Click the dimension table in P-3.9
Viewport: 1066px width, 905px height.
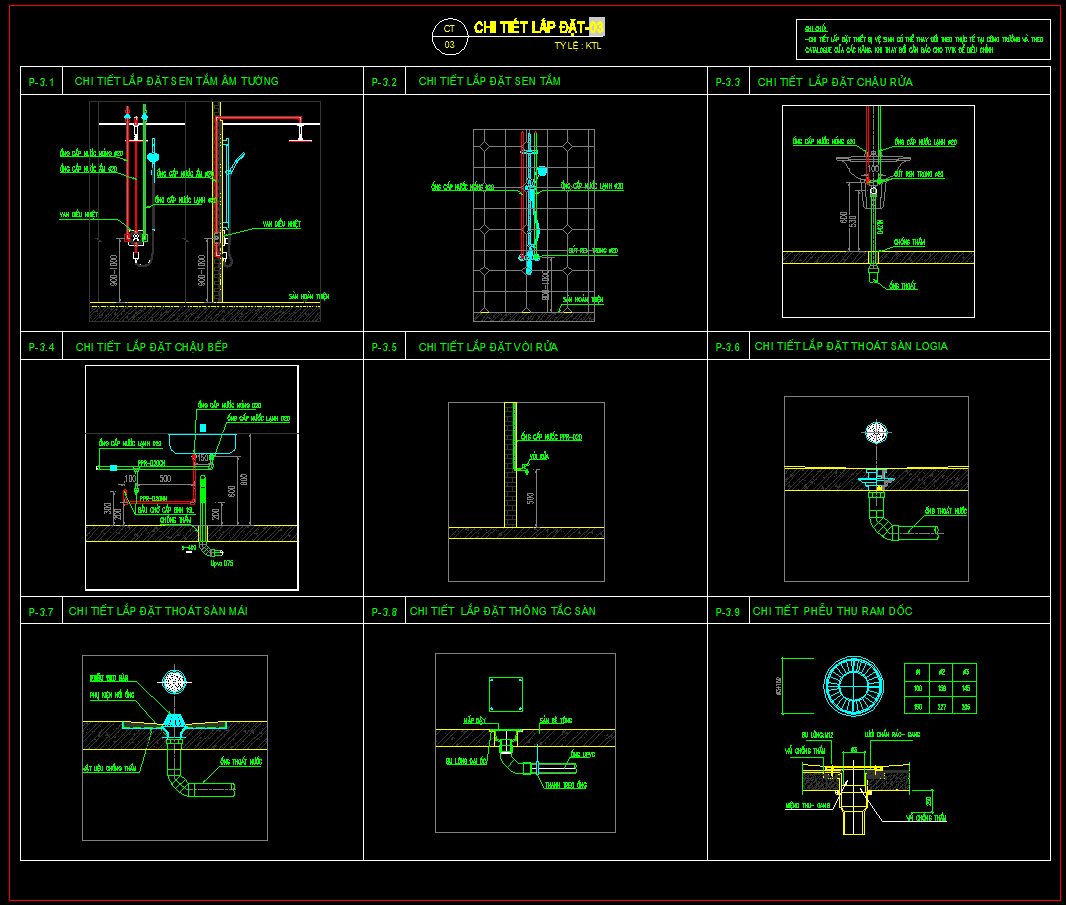coord(940,688)
